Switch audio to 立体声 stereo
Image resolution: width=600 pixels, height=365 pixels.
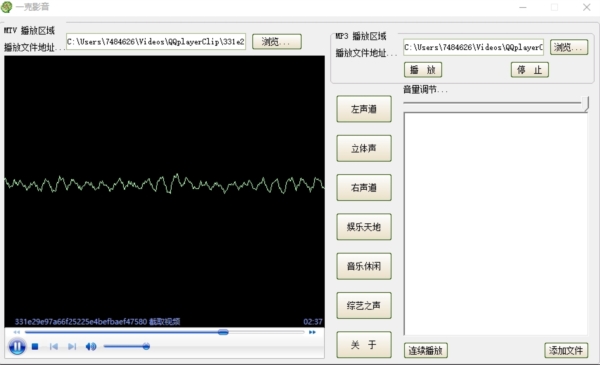point(364,148)
